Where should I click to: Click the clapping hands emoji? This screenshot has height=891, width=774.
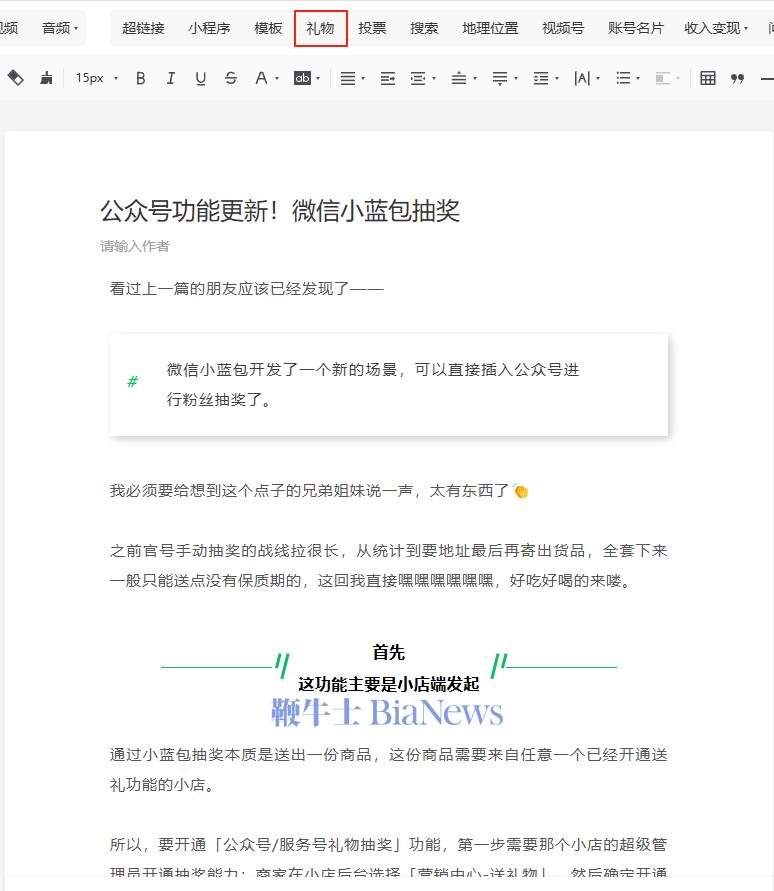[x=521, y=490]
